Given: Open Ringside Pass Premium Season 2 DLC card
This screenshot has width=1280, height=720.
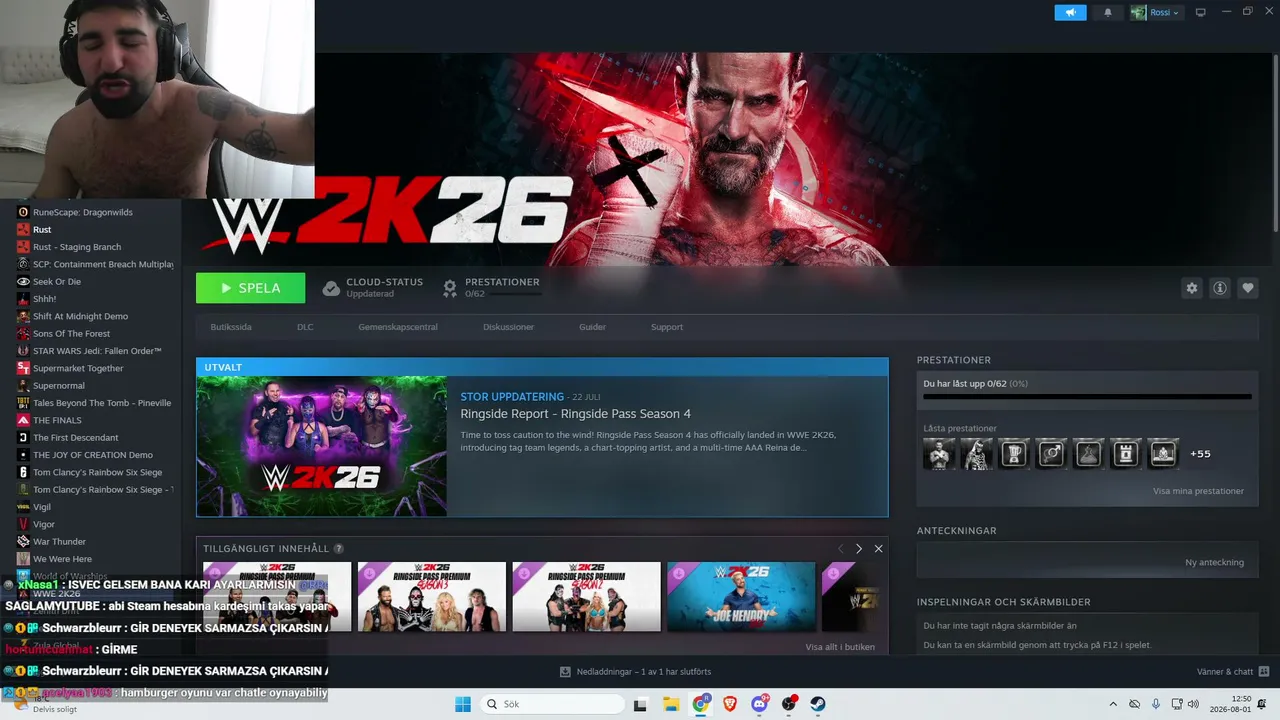Looking at the screenshot, I should pyautogui.click(x=587, y=597).
